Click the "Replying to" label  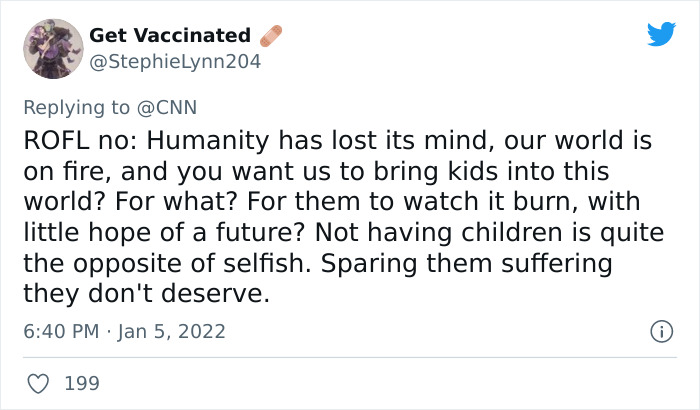tap(77, 108)
